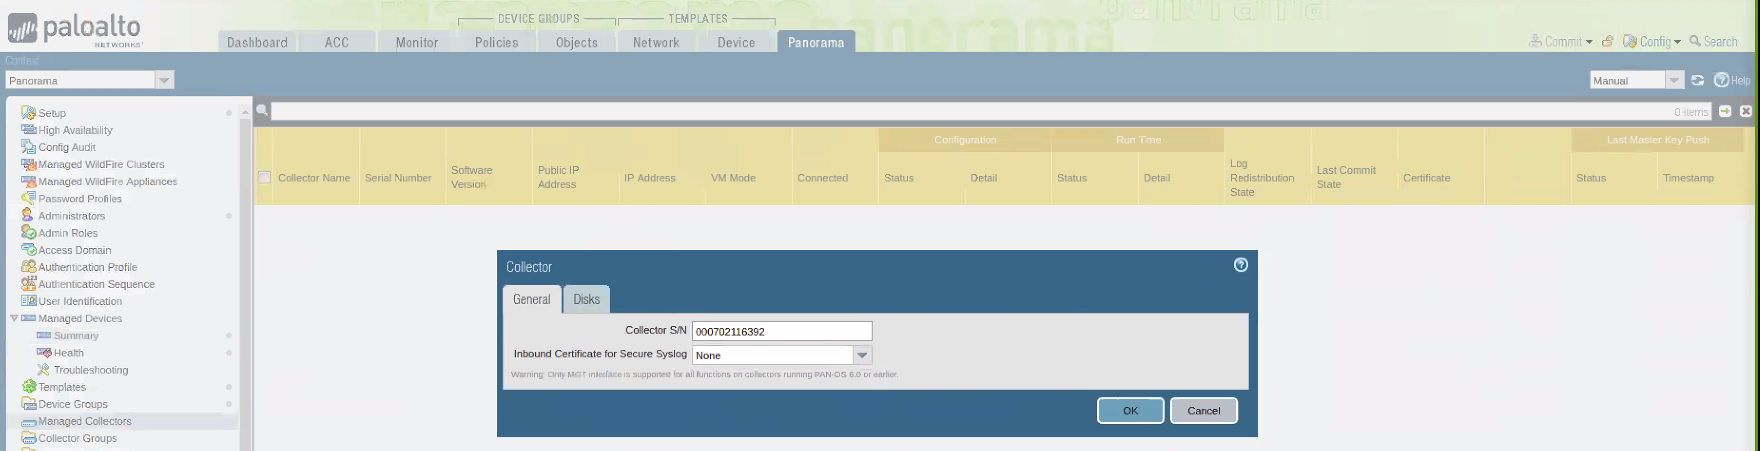Click the Collector dialog help icon

click(x=1241, y=265)
